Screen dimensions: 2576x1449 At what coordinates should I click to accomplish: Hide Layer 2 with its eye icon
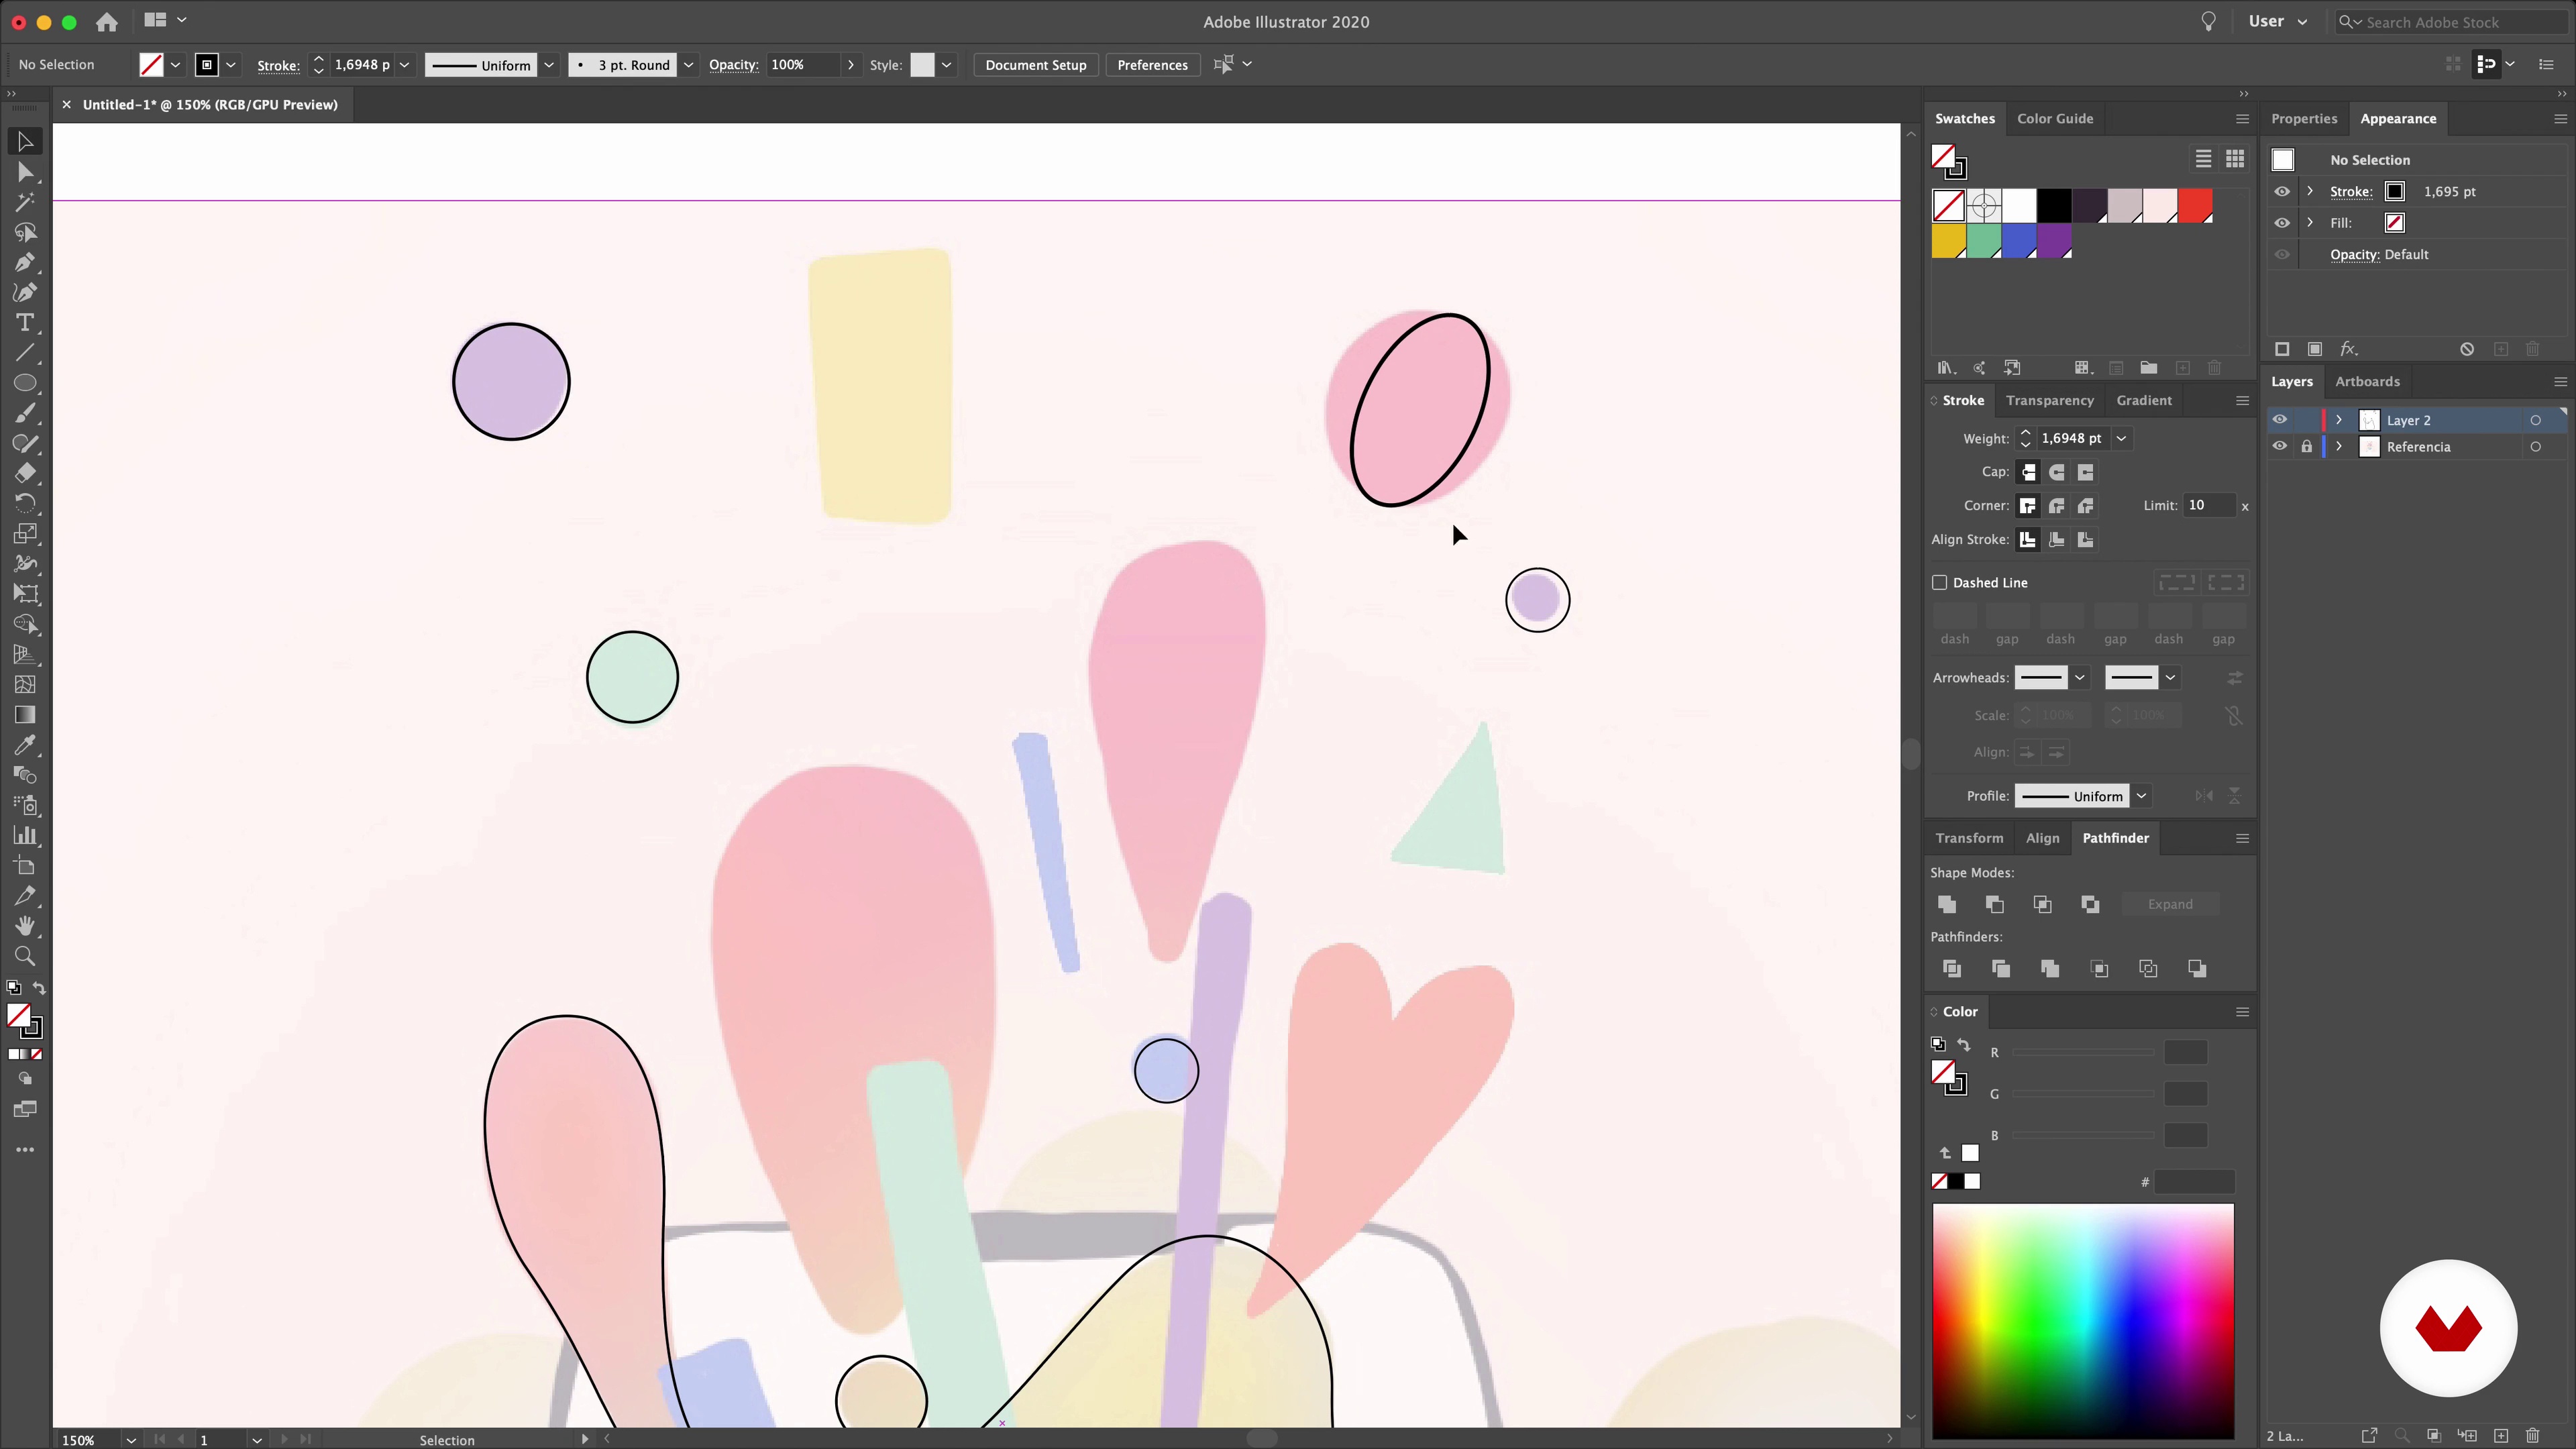point(2280,420)
